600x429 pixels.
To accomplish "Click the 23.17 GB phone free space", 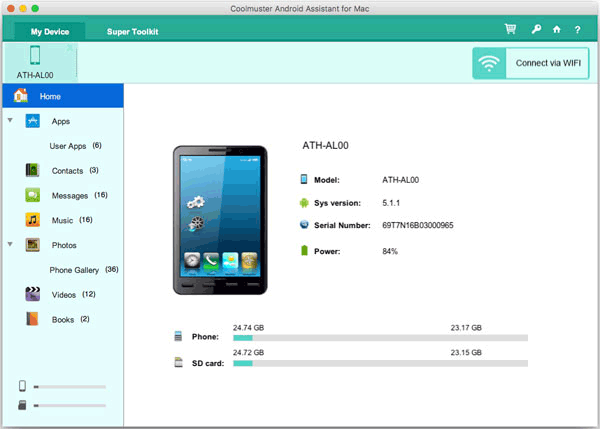I will click(x=466, y=328).
